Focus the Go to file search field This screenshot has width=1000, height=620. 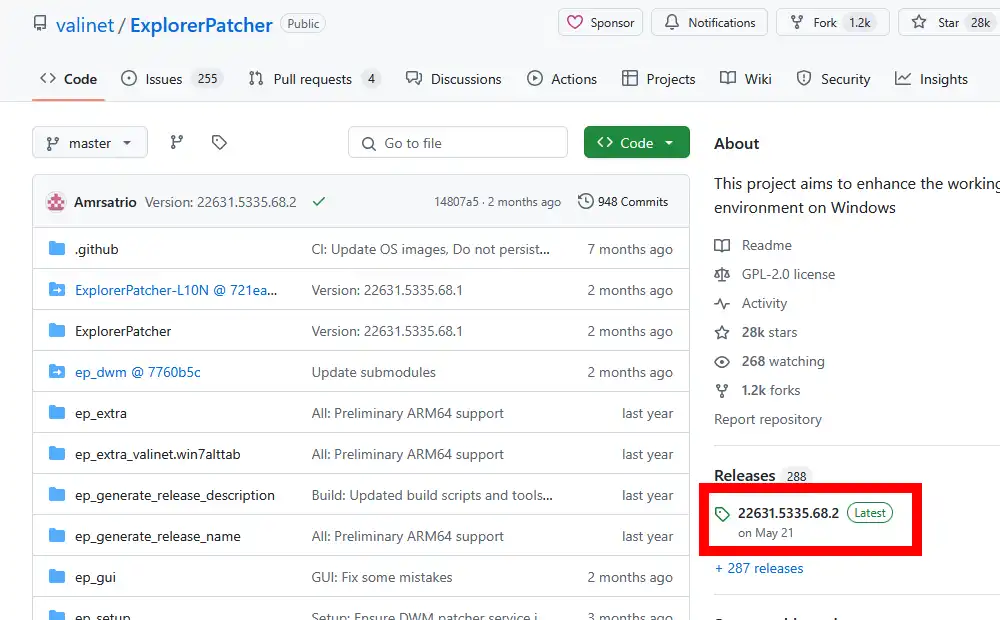point(458,142)
